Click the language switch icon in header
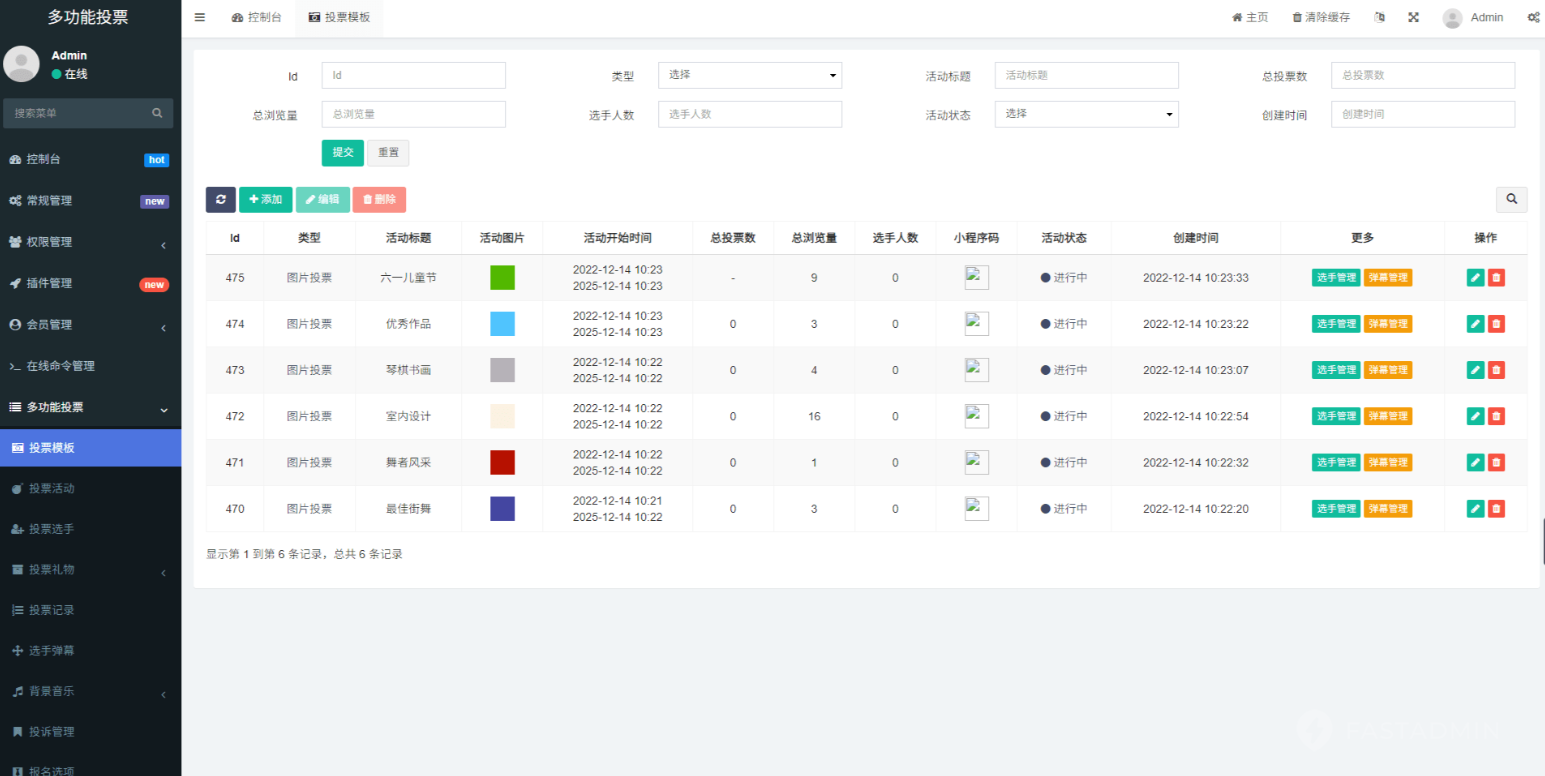Viewport: 1545px width, 776px height. (x=1380, y=17)
